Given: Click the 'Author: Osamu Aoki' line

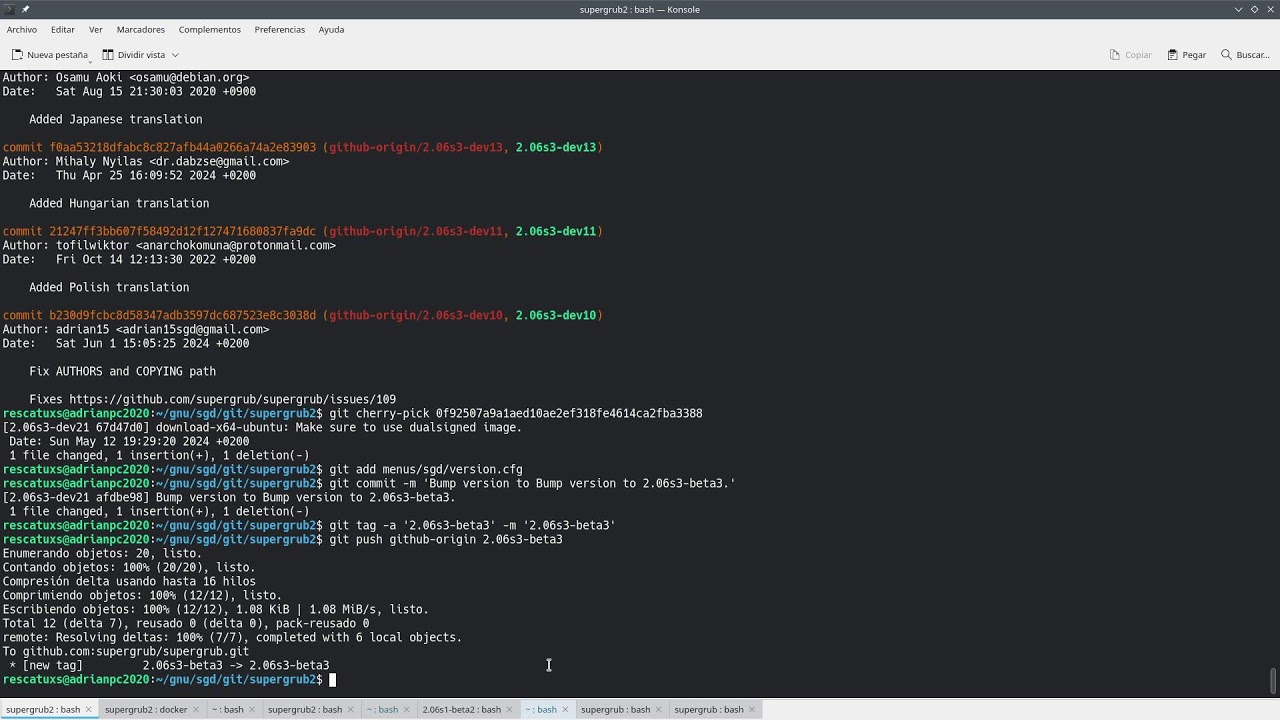Looking at the screenshot, I should 126,77.
